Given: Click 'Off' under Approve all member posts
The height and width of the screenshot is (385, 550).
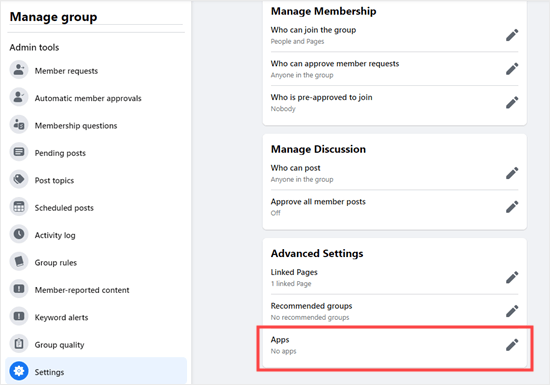Looking at the screenshot, I should (275, 213).
